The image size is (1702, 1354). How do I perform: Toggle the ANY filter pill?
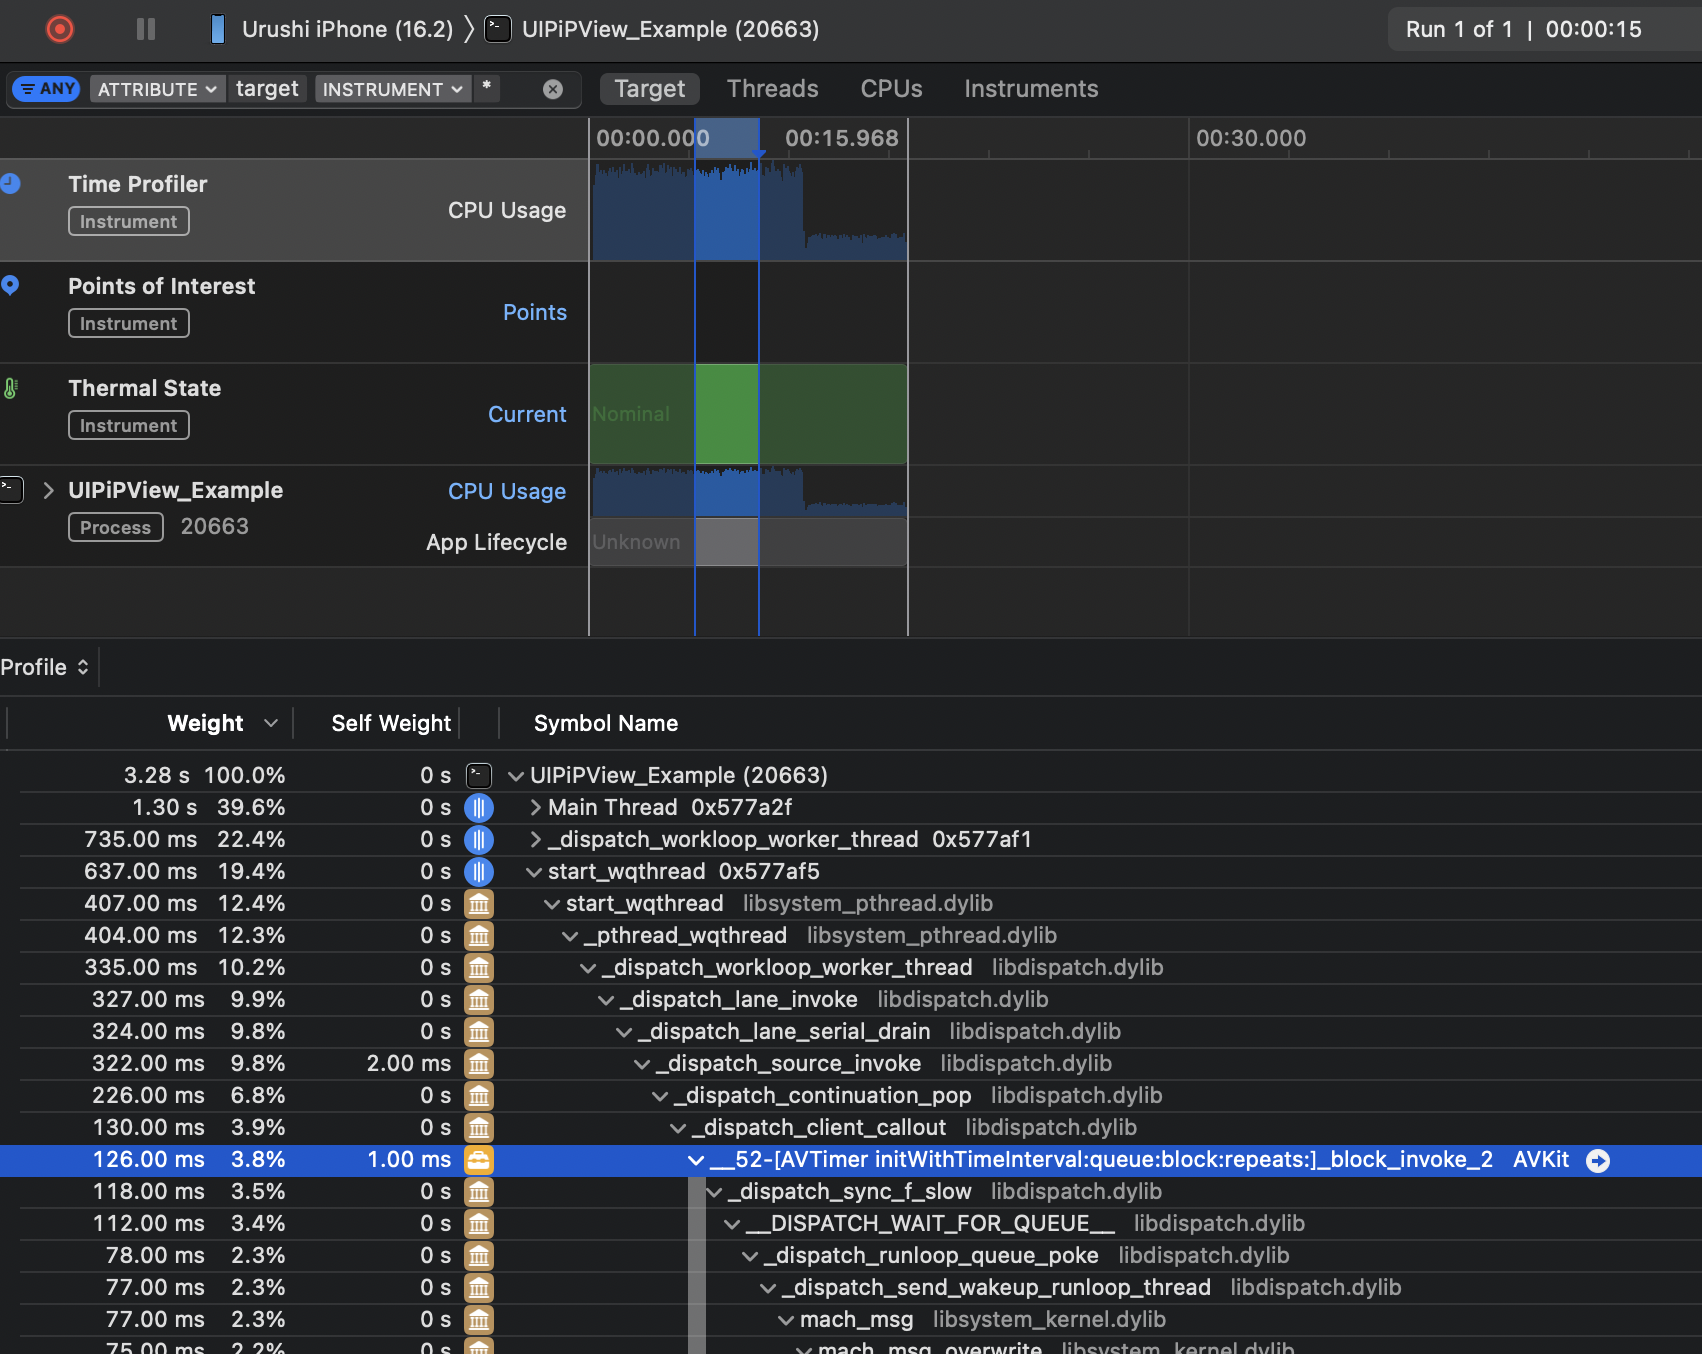(x=46, y=89)
